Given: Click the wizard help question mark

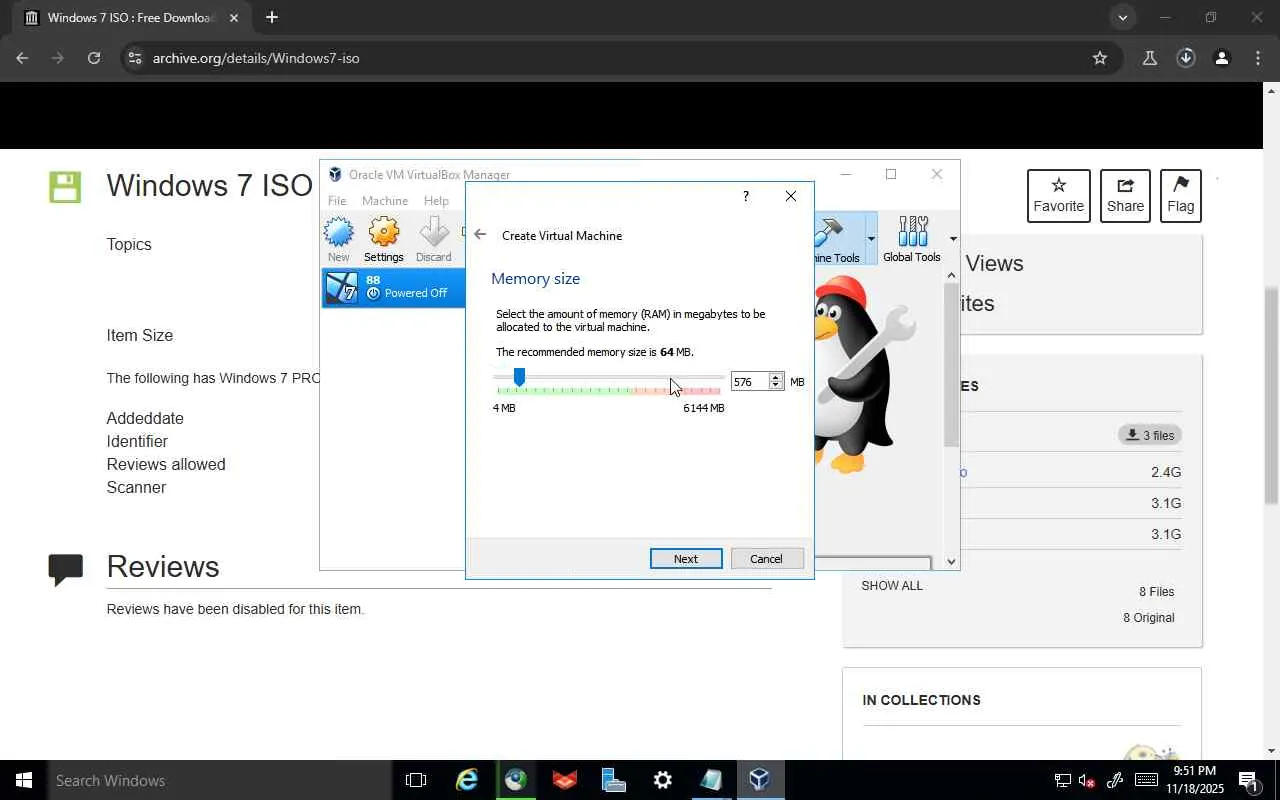Looking at the screenshot, I should click(x=745, y=196).
